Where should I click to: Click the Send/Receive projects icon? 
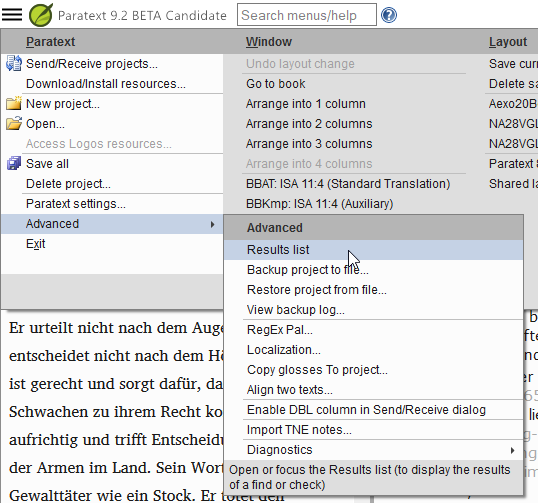point(14,63)
